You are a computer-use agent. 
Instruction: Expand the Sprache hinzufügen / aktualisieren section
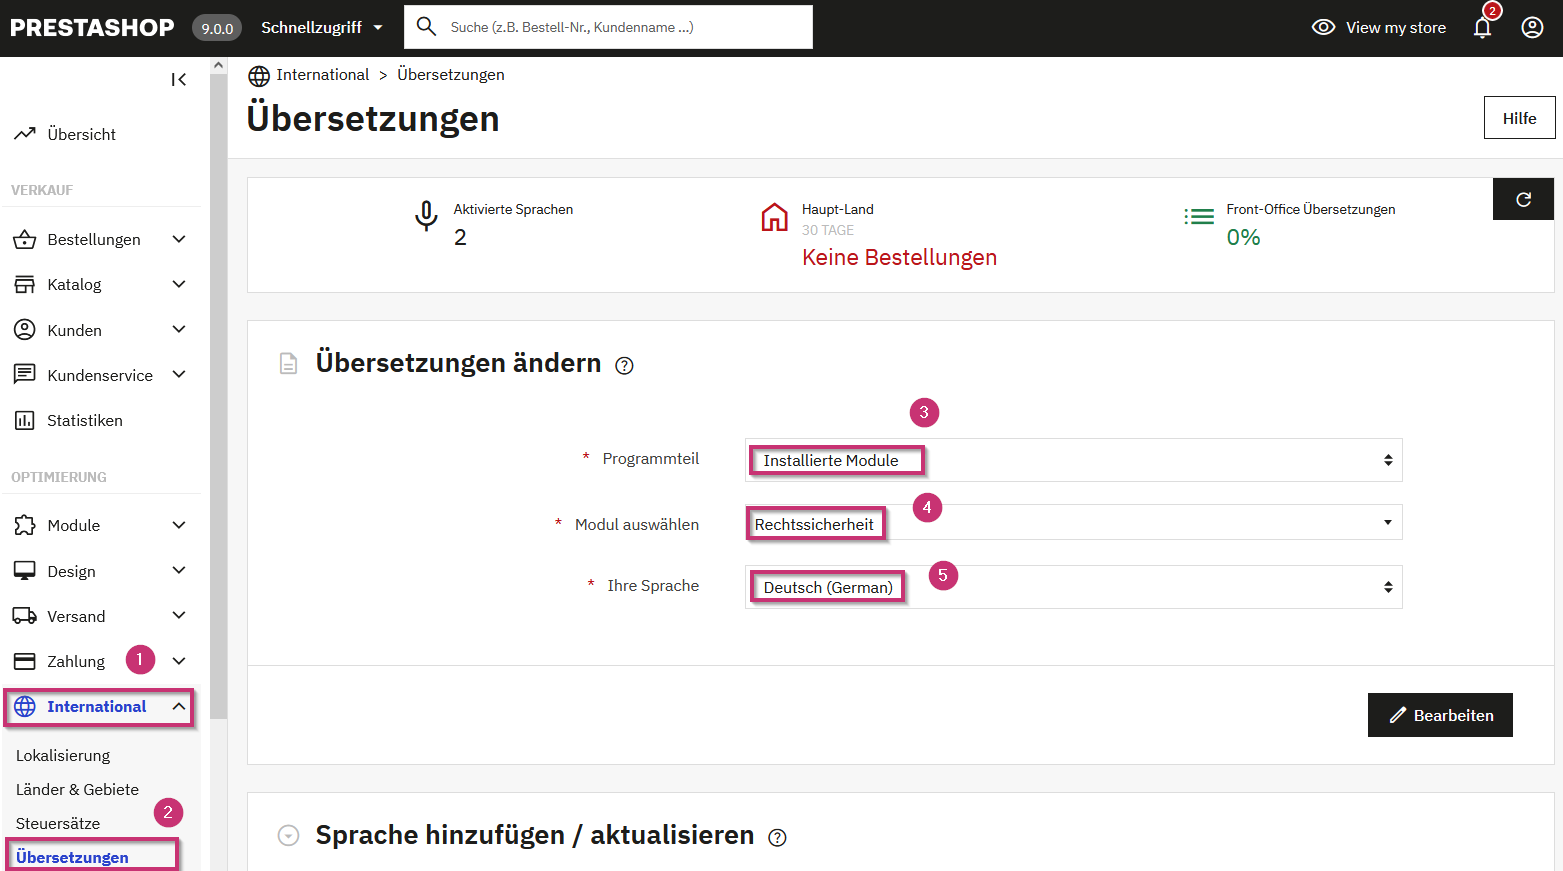tap(289, 836)
